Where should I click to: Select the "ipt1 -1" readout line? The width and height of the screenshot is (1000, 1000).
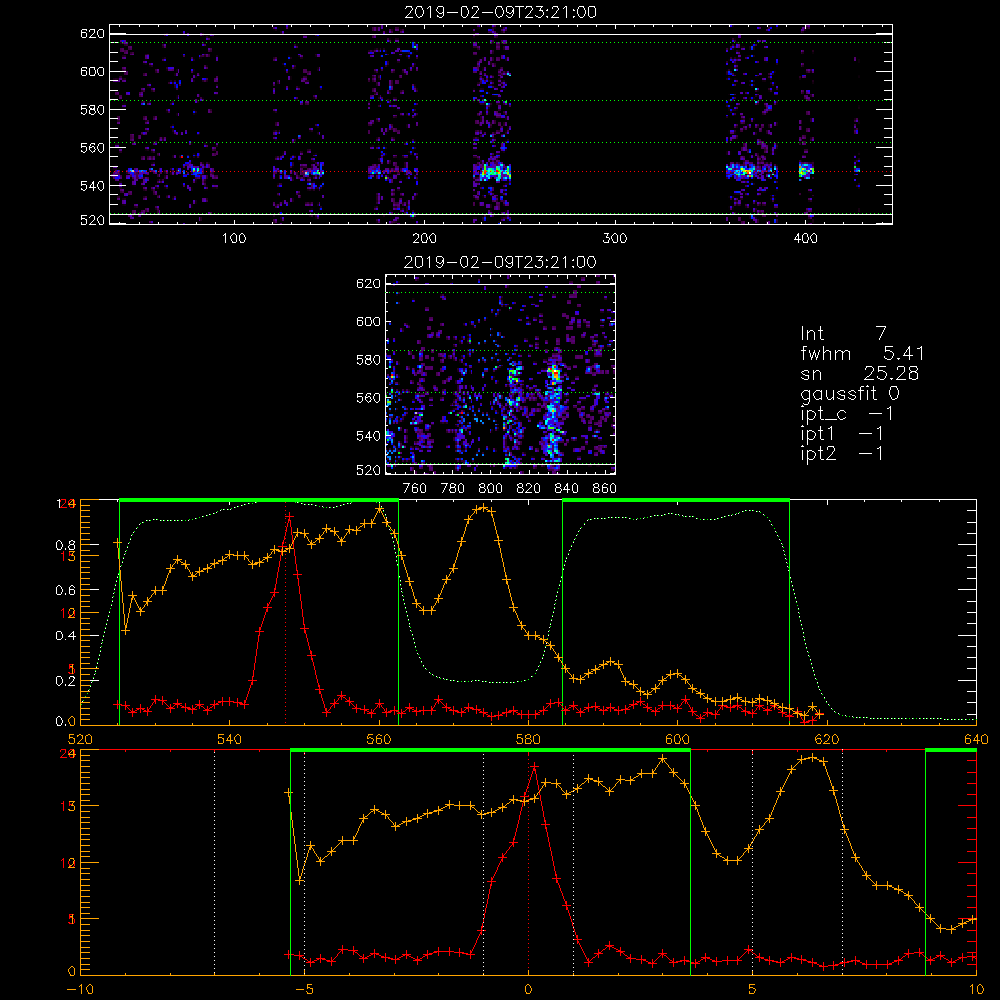click(841, 434)
